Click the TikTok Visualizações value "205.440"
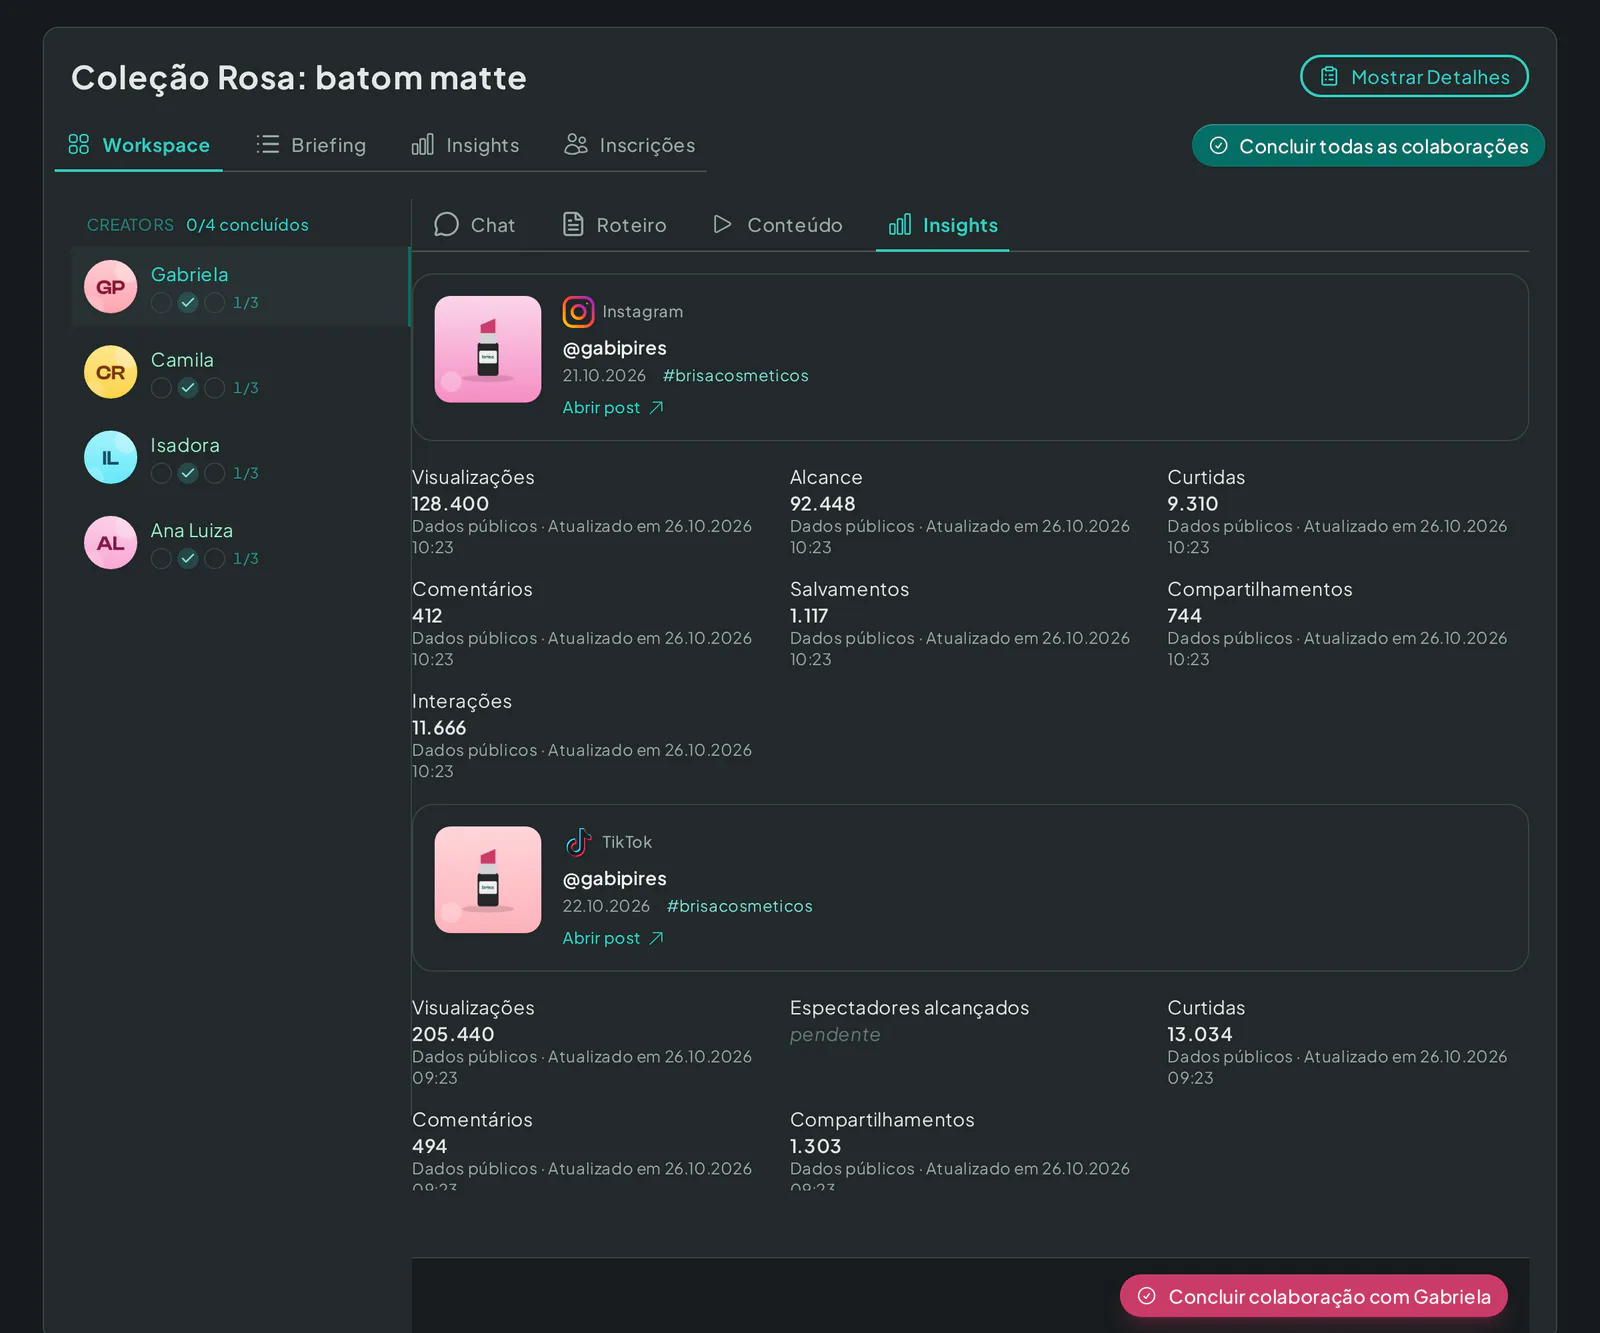The width and height of the screenshot is (1600, 1333). (453, 1034)
